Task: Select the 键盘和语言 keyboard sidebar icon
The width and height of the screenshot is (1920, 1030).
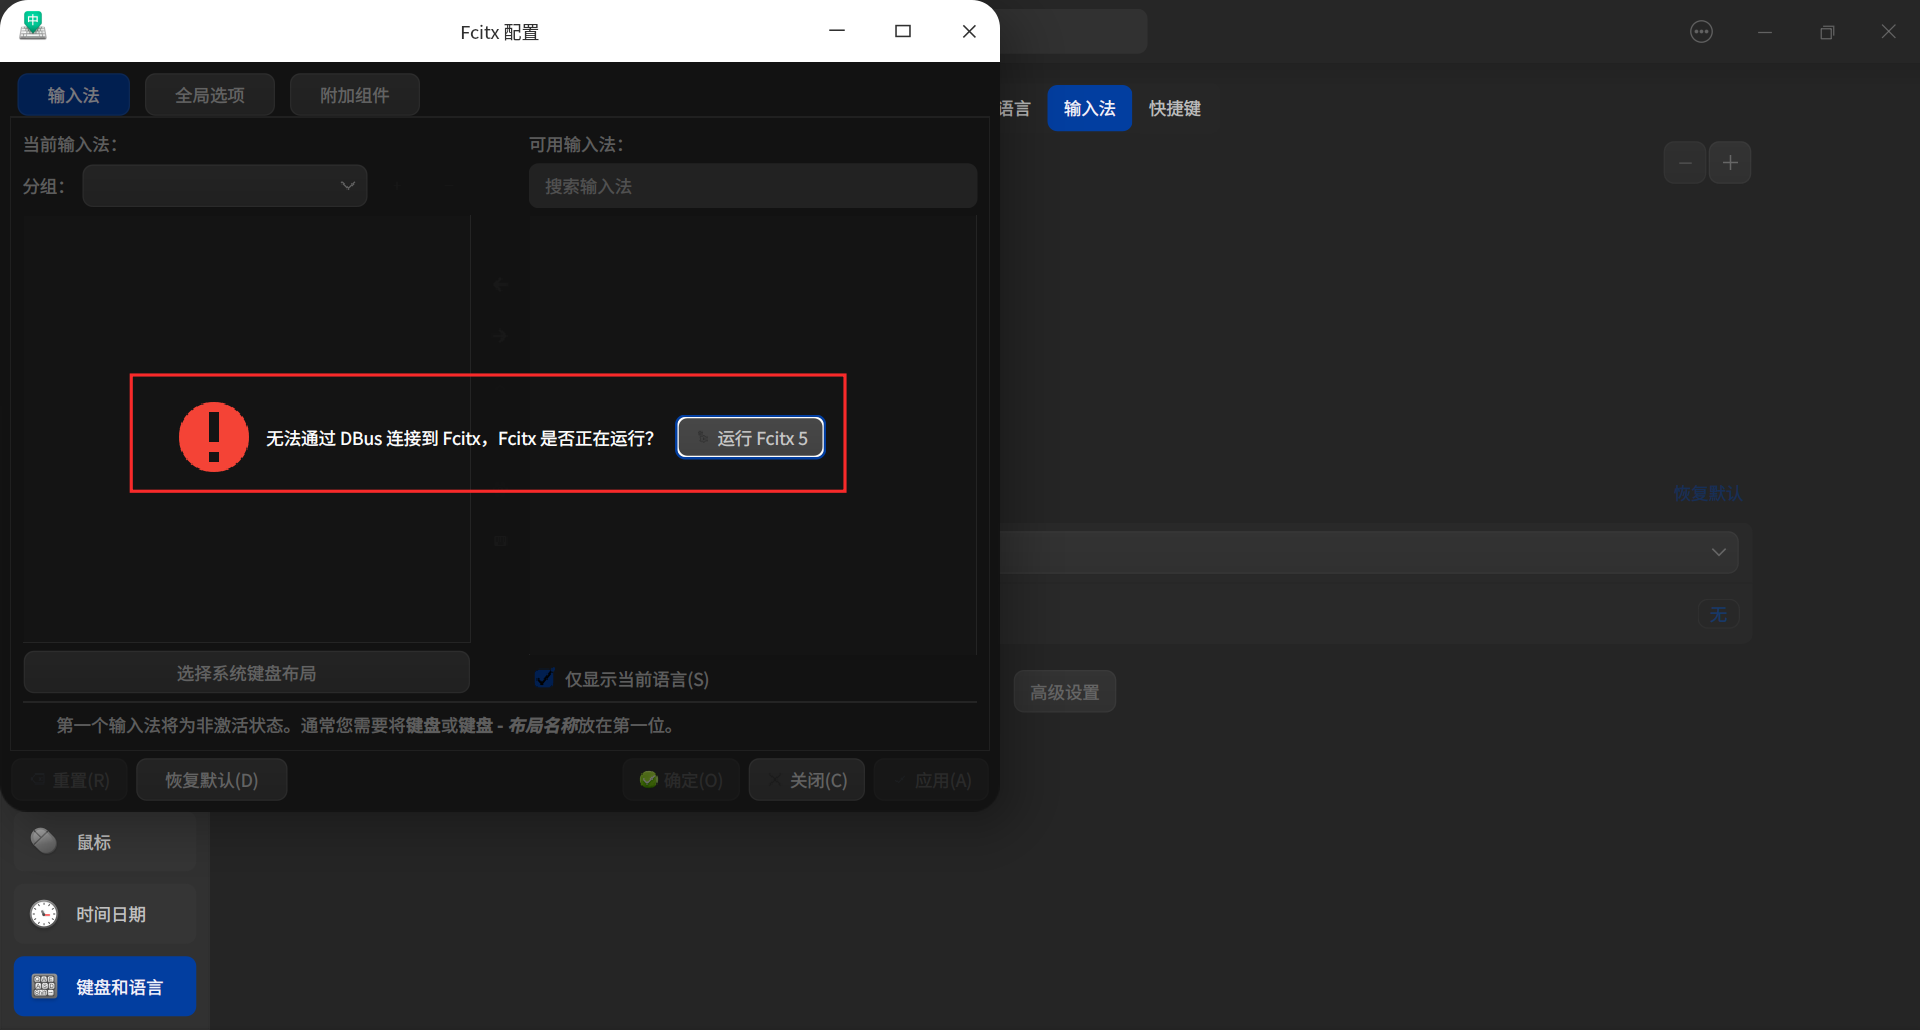Action: 44,986
